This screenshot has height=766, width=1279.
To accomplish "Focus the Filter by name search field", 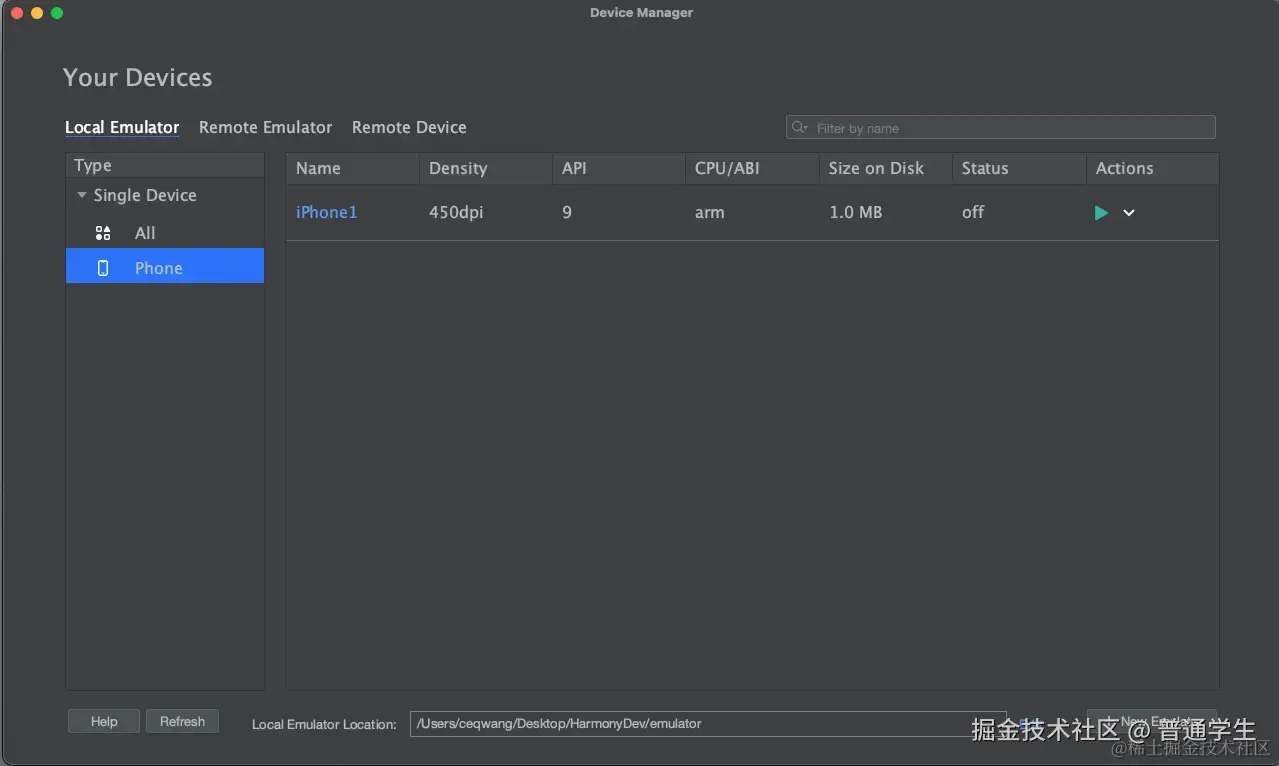I will 1000,127.
